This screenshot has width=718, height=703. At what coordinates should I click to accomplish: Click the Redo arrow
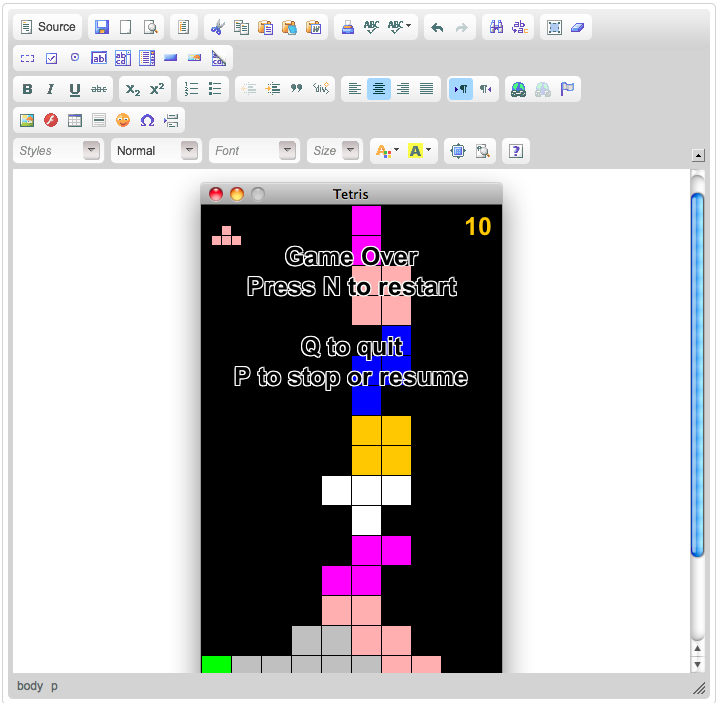[x=461, y=27]
